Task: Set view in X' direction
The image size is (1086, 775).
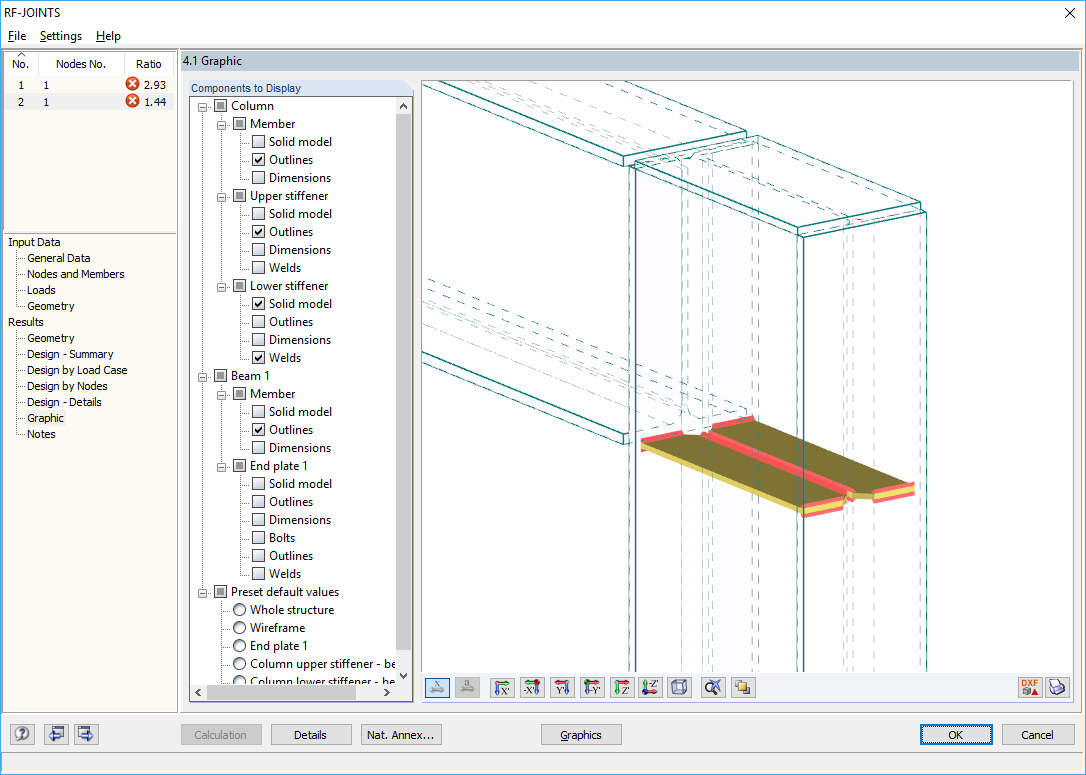Action: pos(502,688)
